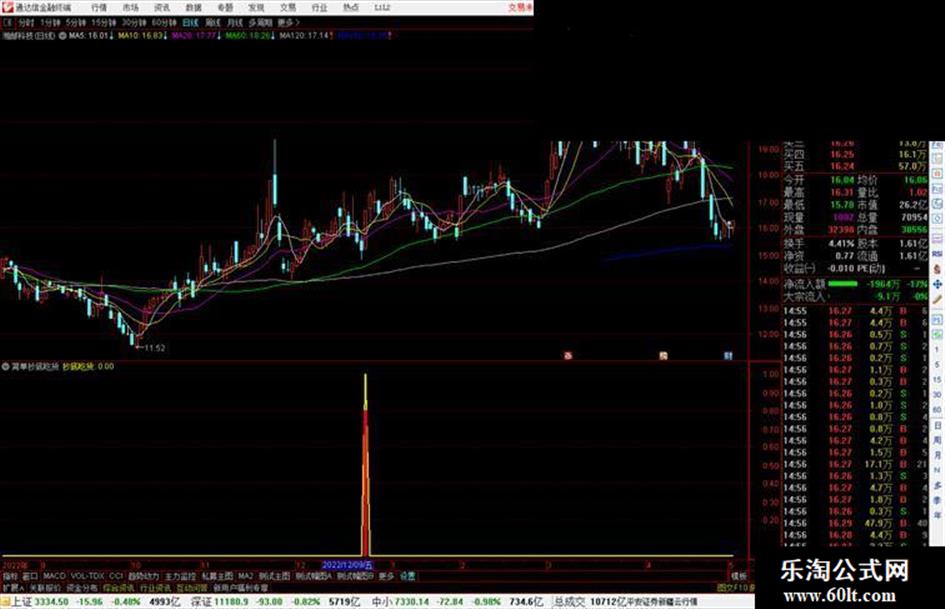The image size is (945, 609).
Task: Click the 换手 4.41% value
Action: click(841, 244)
